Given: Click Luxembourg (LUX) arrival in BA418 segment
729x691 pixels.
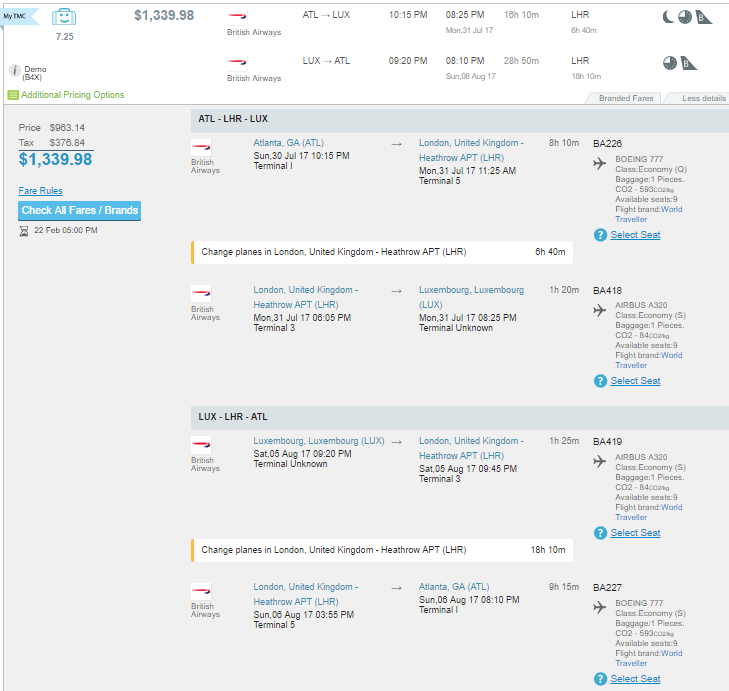Looking at the screenshot, I should pos(471,297).
